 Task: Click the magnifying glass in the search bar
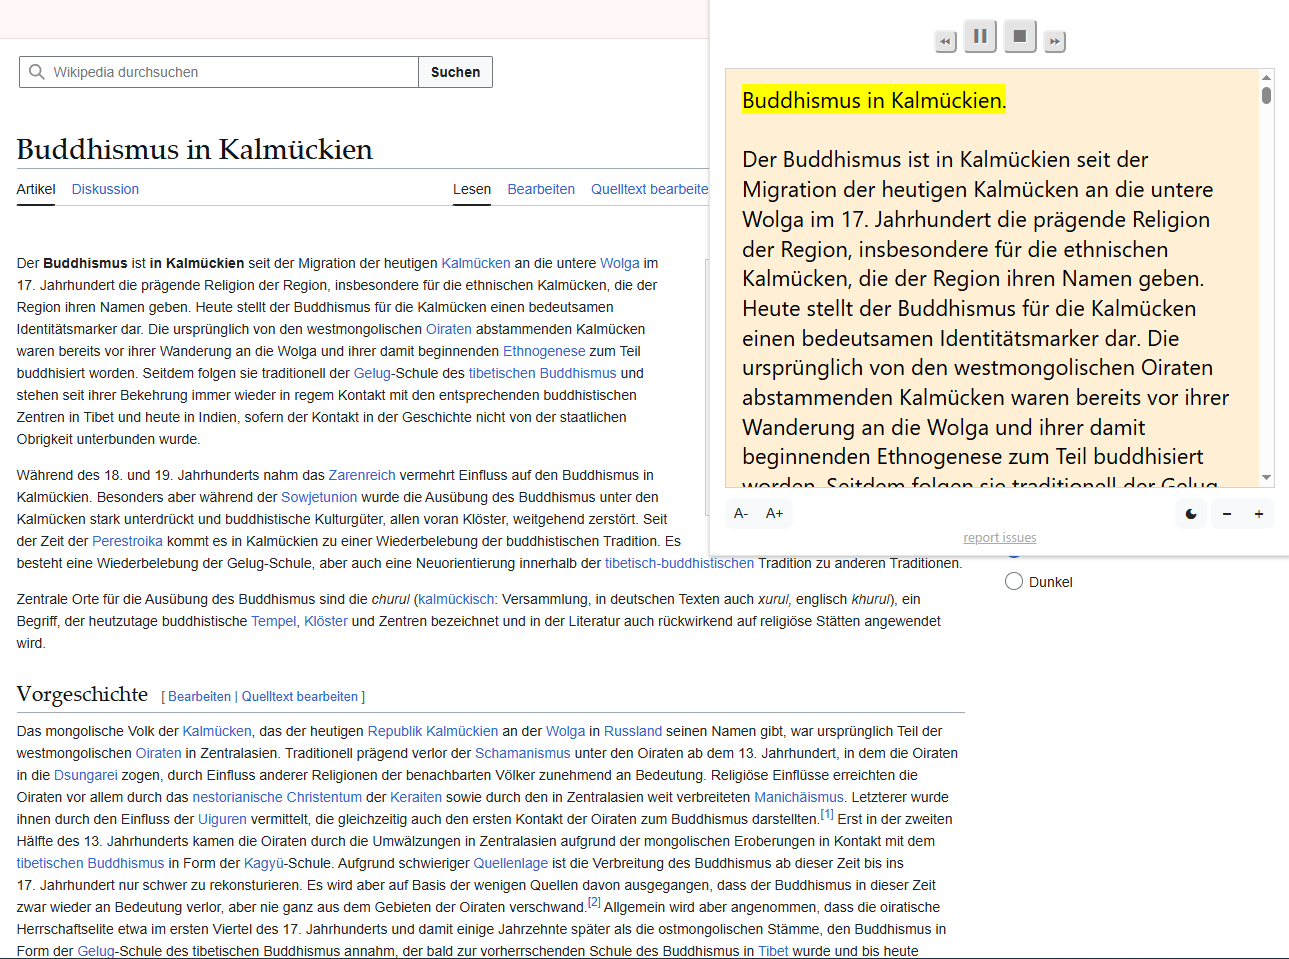point(37,71)
